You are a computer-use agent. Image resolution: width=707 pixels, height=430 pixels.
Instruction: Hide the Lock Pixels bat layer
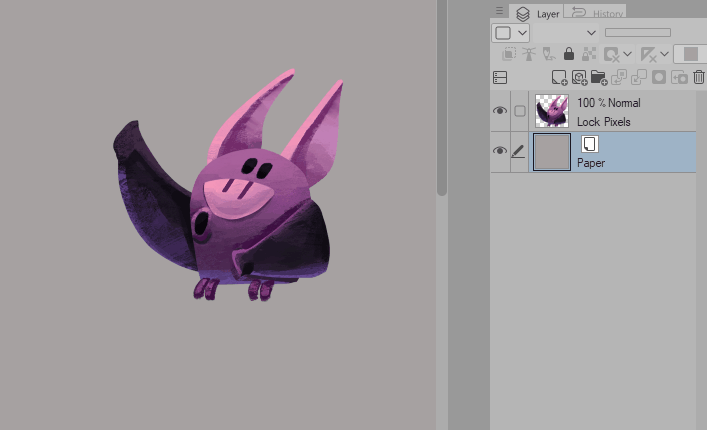coord(500,111)
